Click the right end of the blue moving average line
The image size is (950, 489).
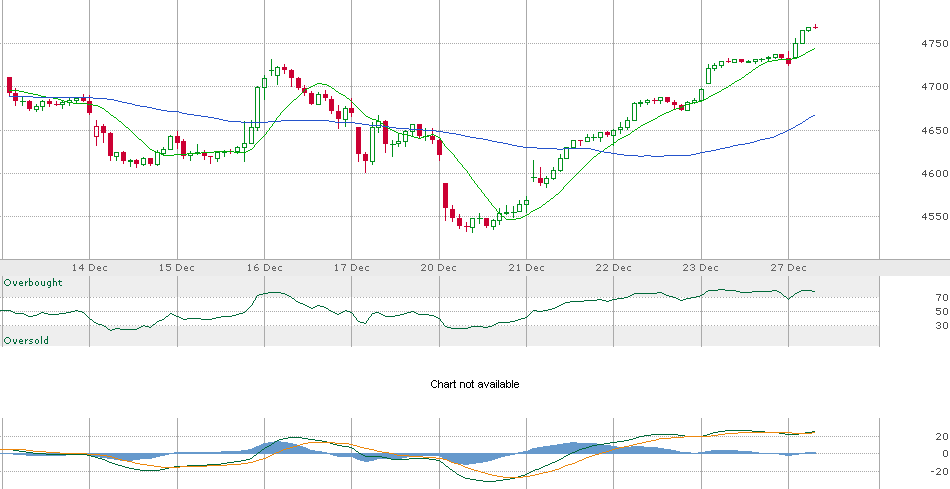click(x=814, y=115)
